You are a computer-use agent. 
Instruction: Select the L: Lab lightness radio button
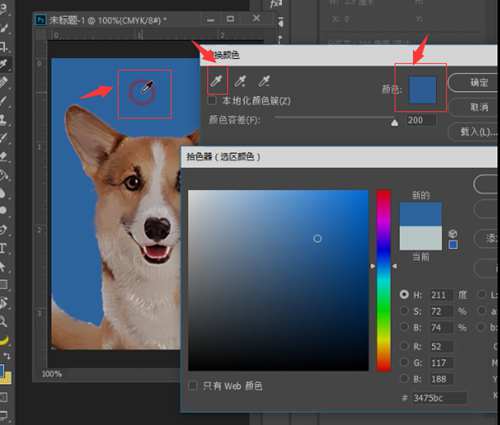(x=481, y=294)
